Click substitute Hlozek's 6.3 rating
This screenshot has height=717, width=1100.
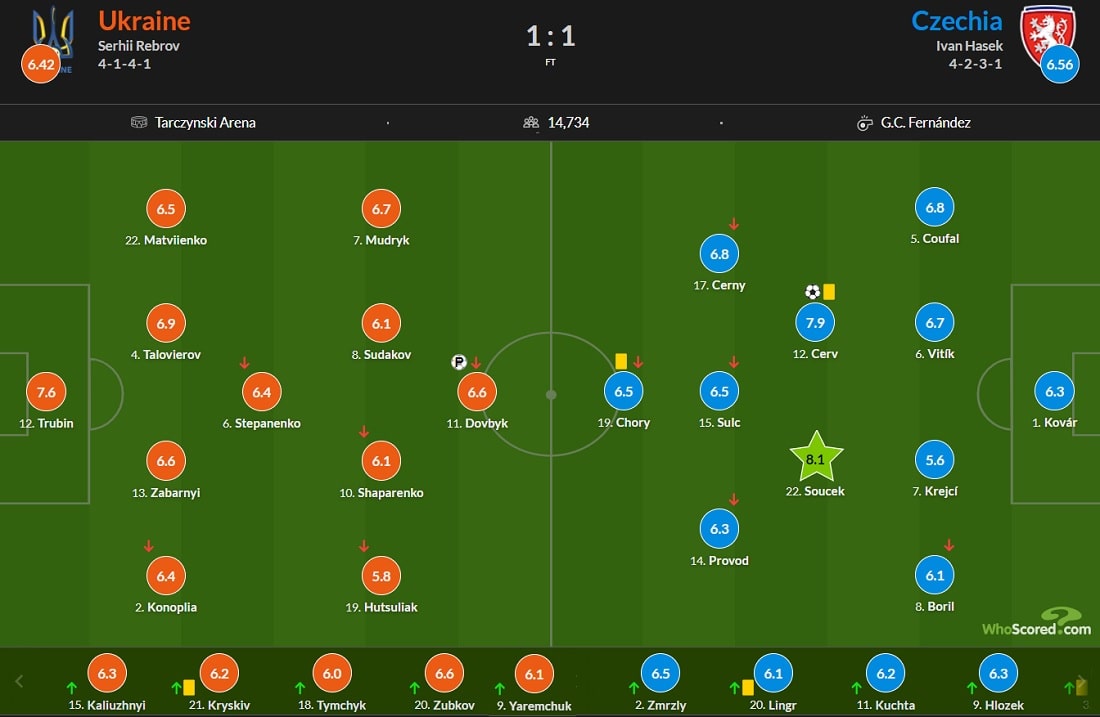[x=998, y=674]
